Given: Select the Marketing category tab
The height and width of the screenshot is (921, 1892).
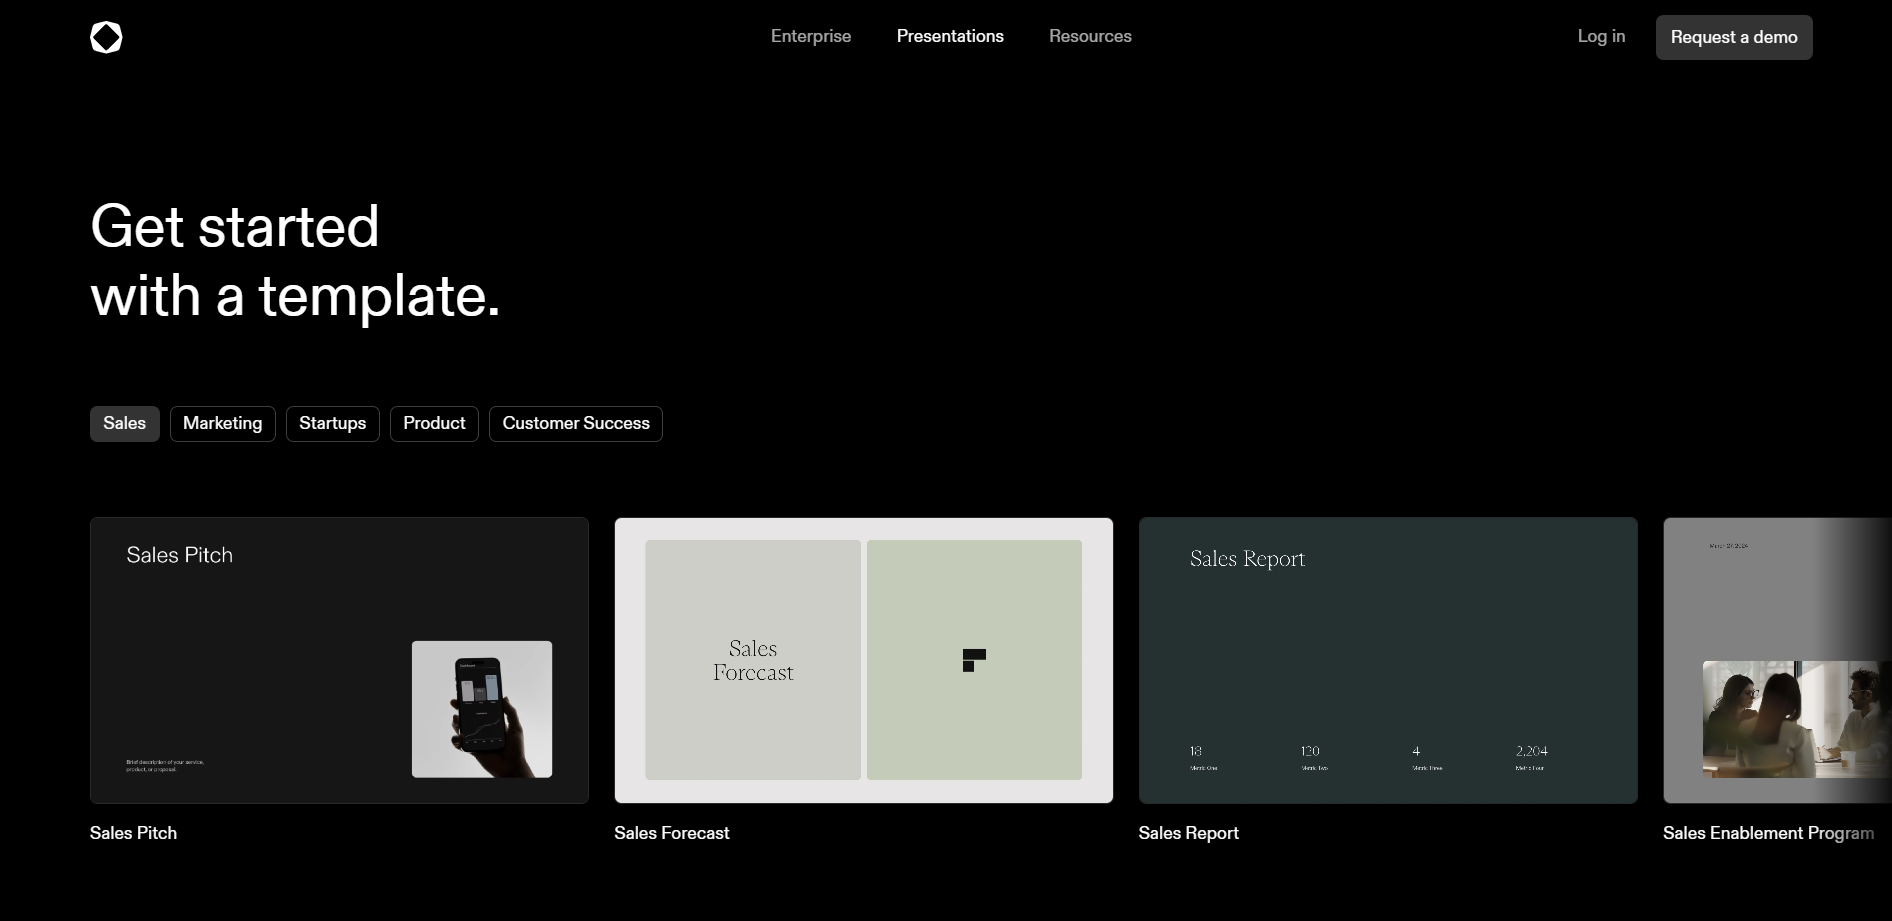Looking at the screenshot, I should coord(223,424).
